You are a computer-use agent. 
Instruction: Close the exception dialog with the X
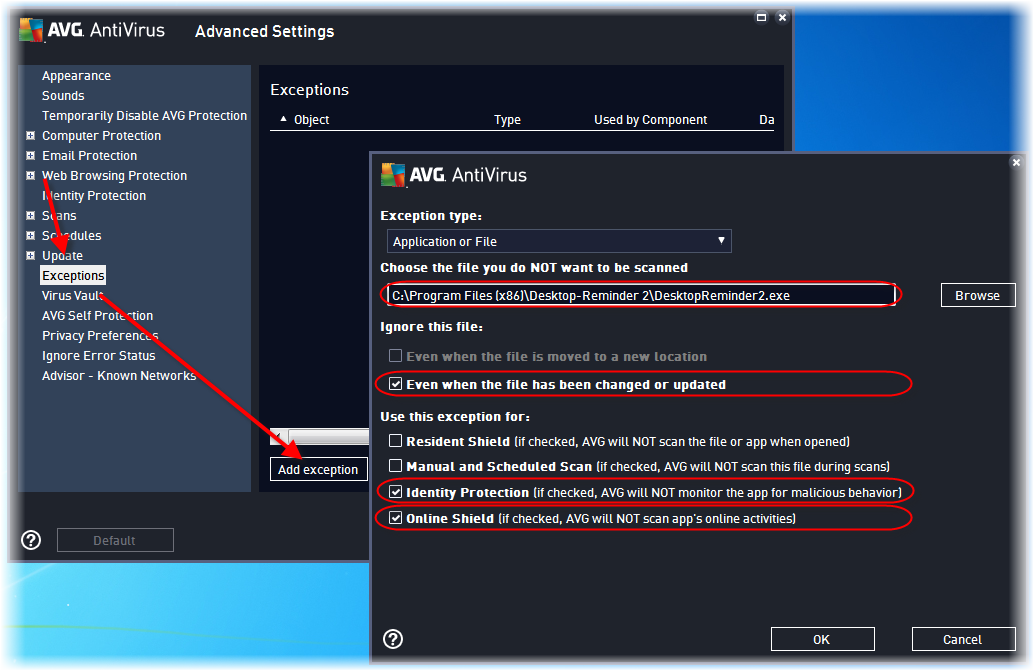pos(1016,162)
